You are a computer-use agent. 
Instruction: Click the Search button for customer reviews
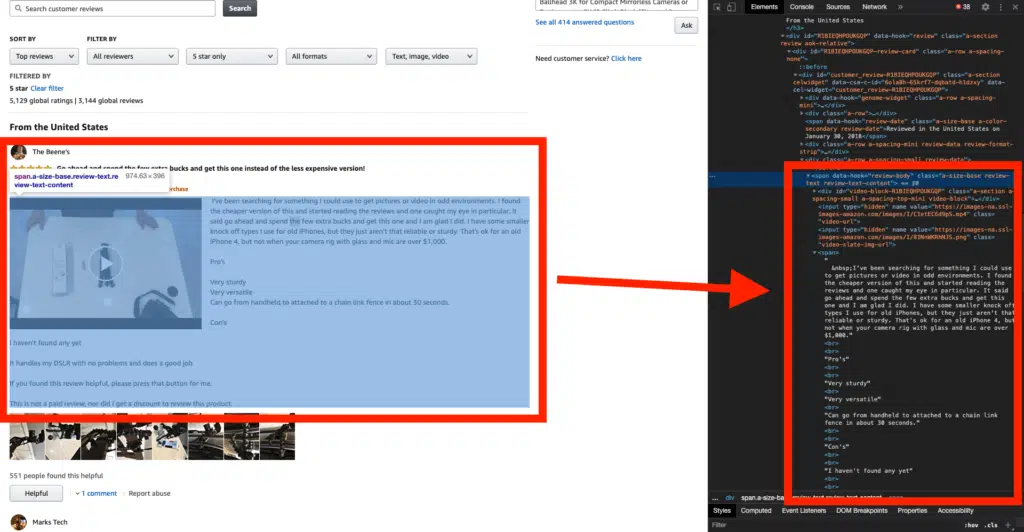point(240,8)
